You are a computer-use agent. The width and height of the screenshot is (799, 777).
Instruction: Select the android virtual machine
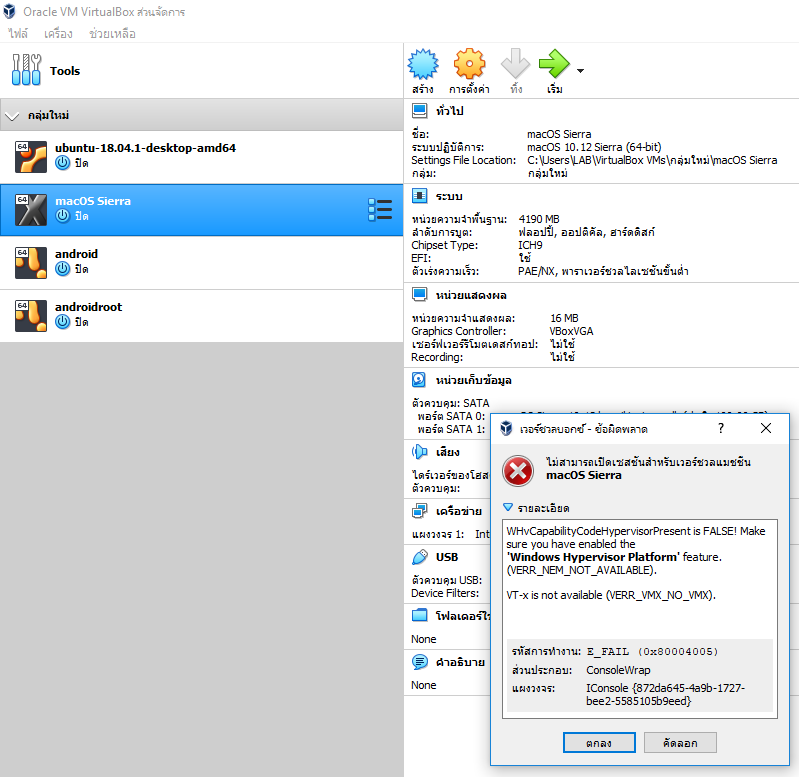pos(76,254)
